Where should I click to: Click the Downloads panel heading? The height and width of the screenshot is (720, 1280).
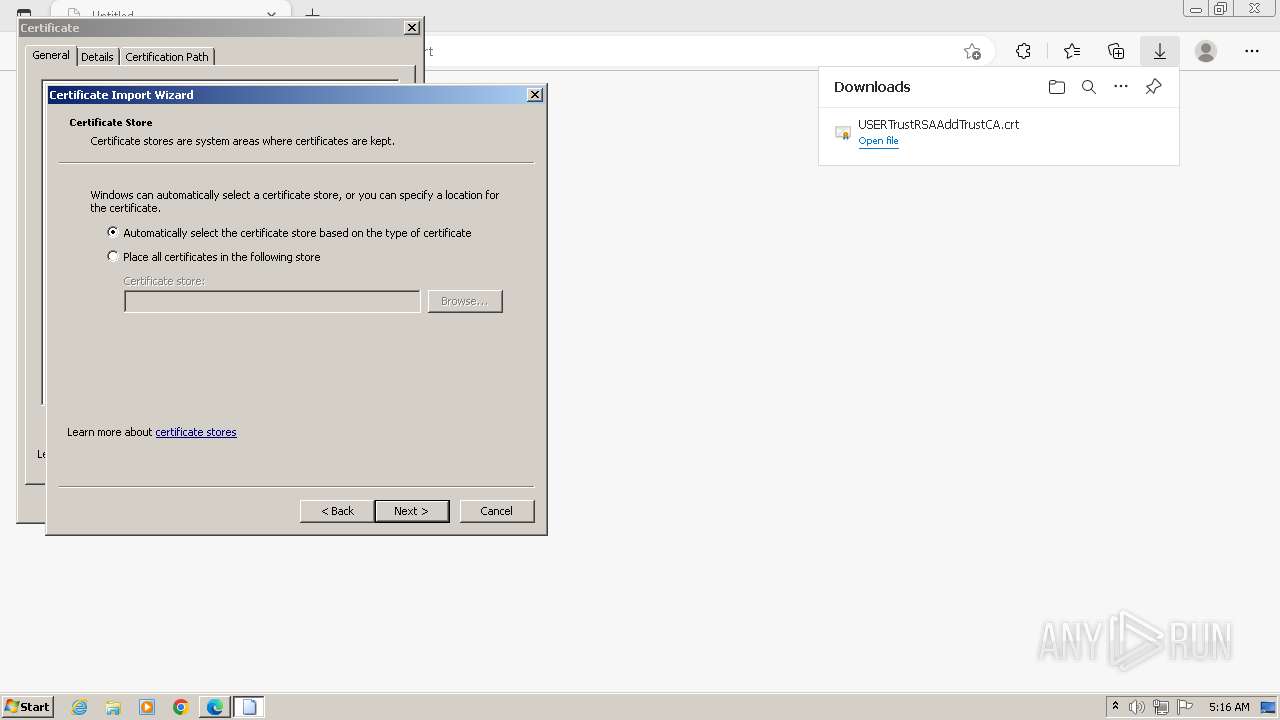click(x=872, y=87)
